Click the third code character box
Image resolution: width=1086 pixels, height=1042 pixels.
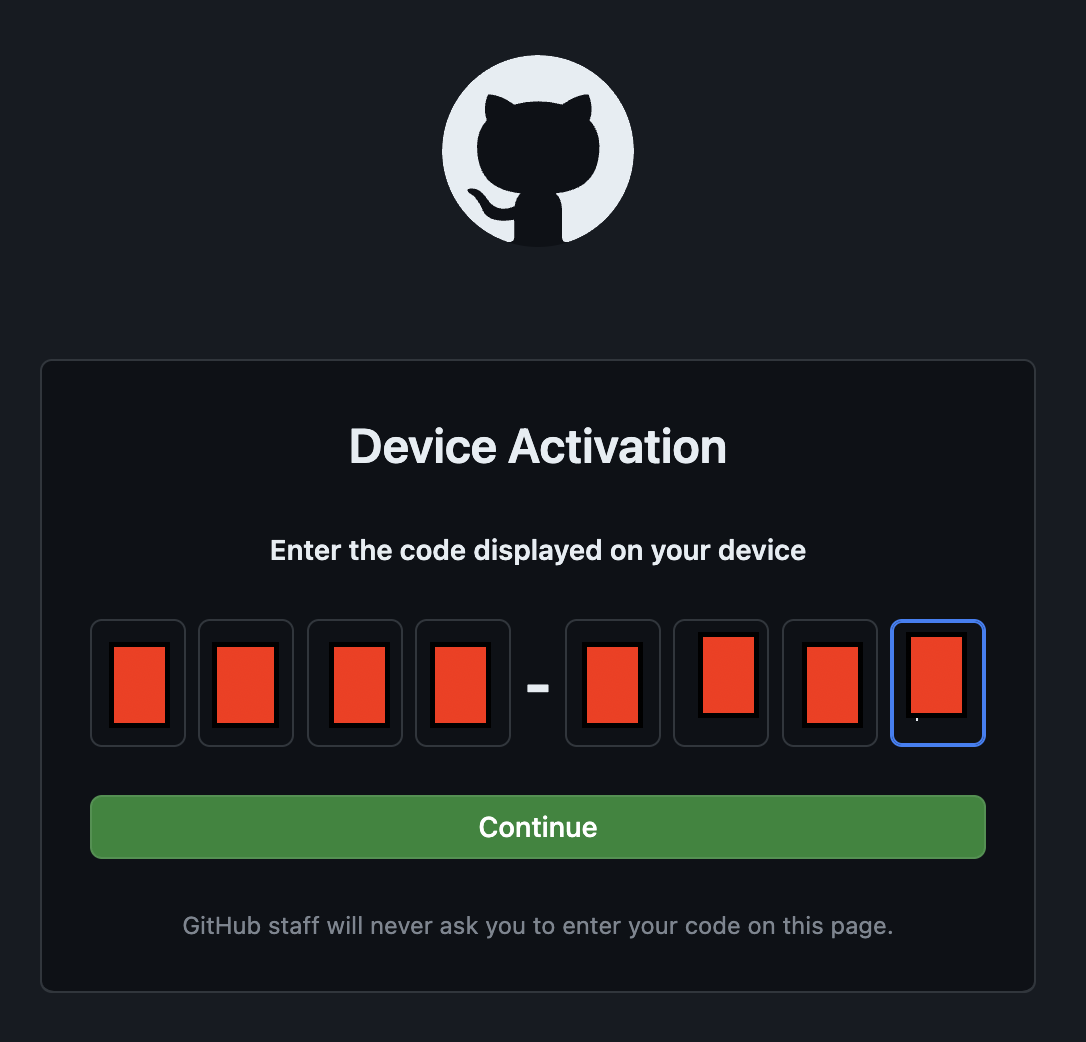pyautogui.click(x=355, y=683)
